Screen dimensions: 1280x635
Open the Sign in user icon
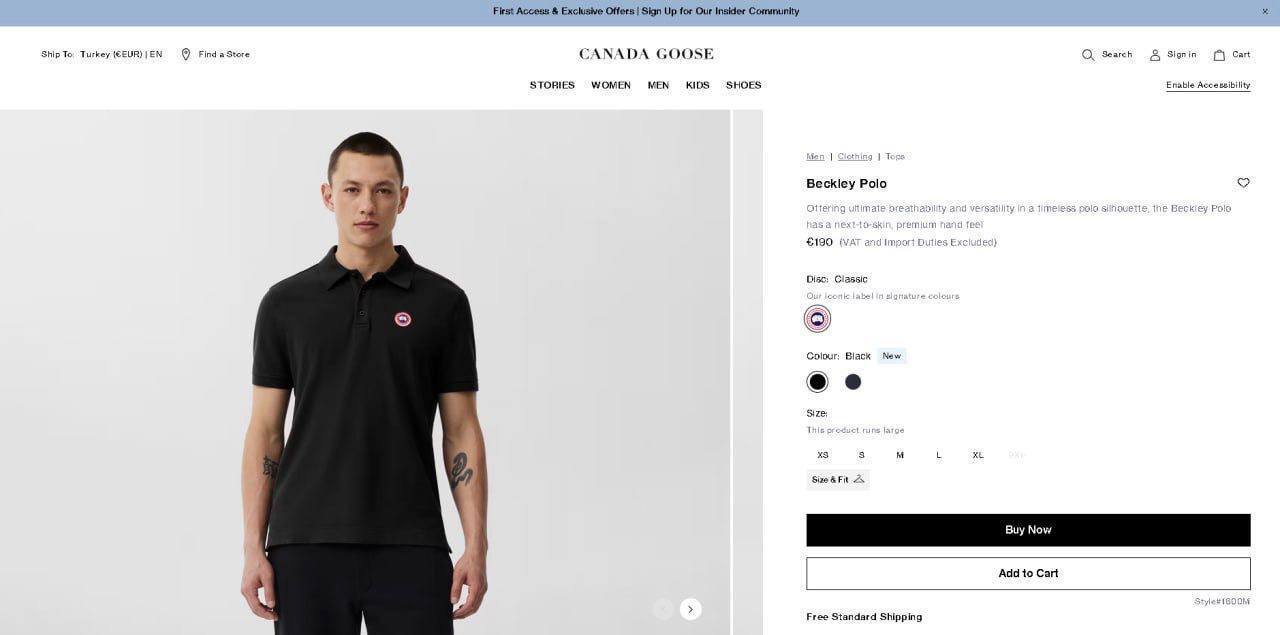[1155, 55]
